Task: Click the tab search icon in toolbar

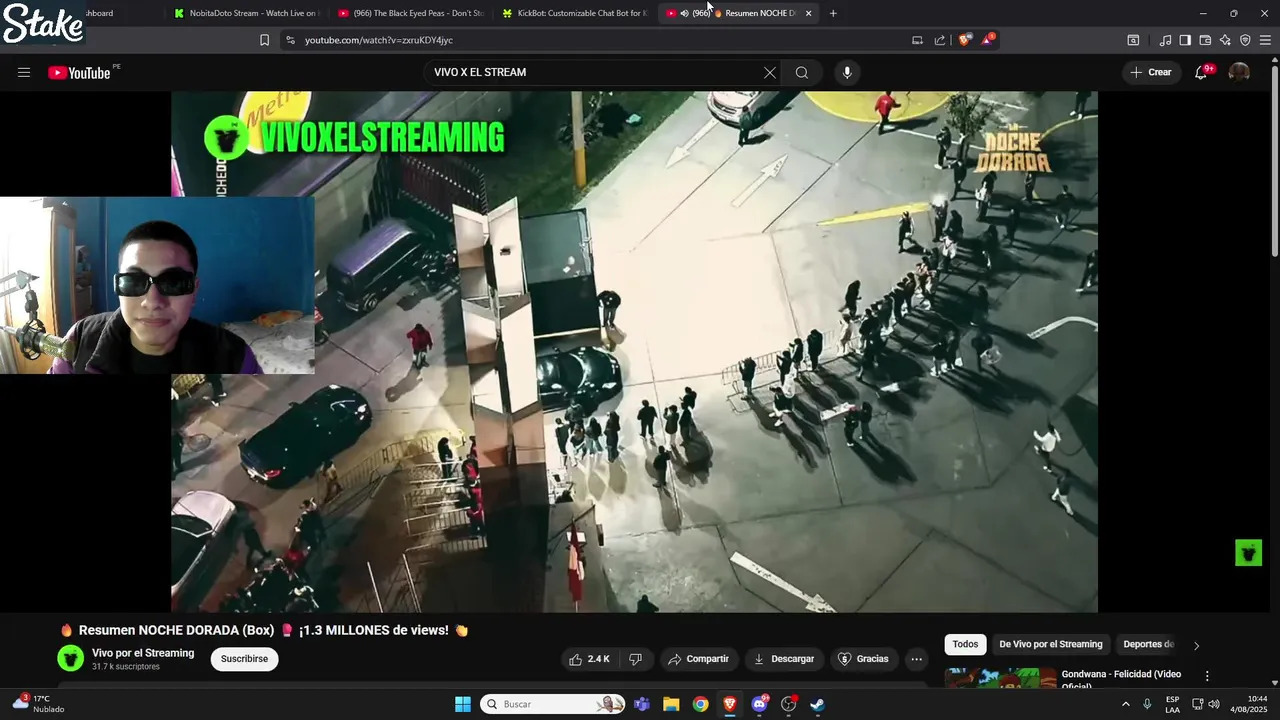Action: (1133, 40)
